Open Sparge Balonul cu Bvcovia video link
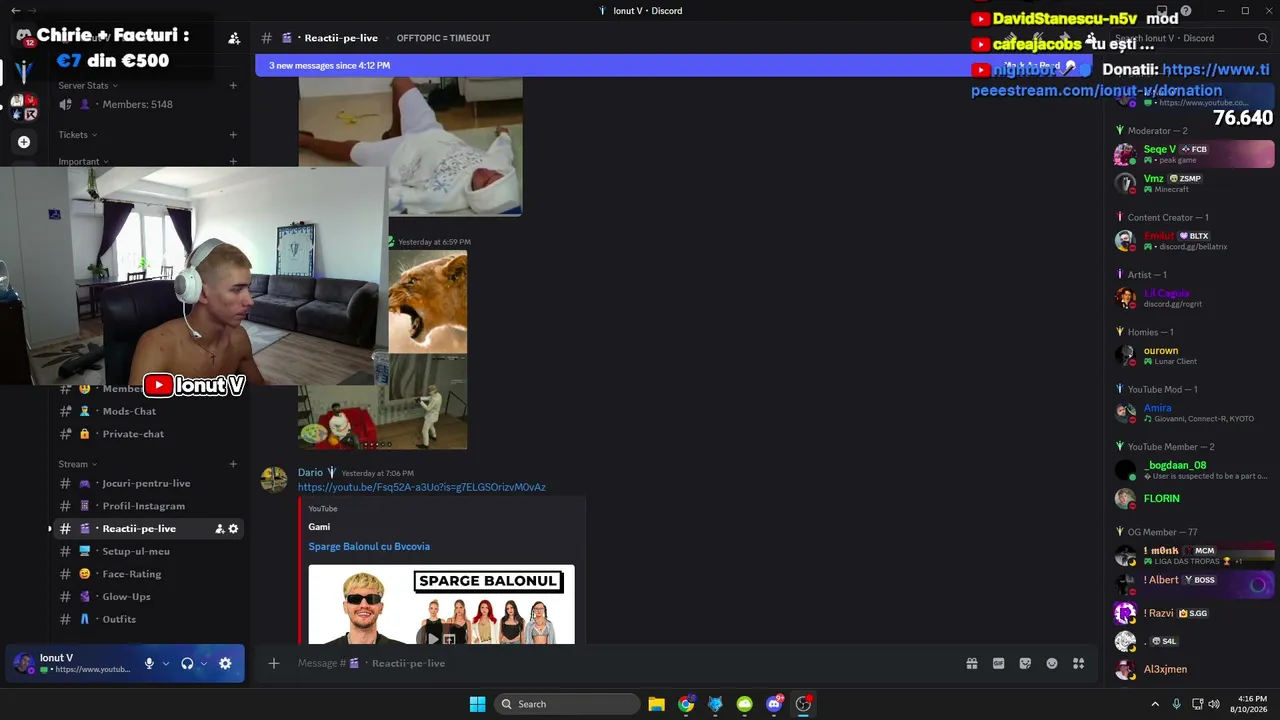1280x720 pixels. [369, 547]
